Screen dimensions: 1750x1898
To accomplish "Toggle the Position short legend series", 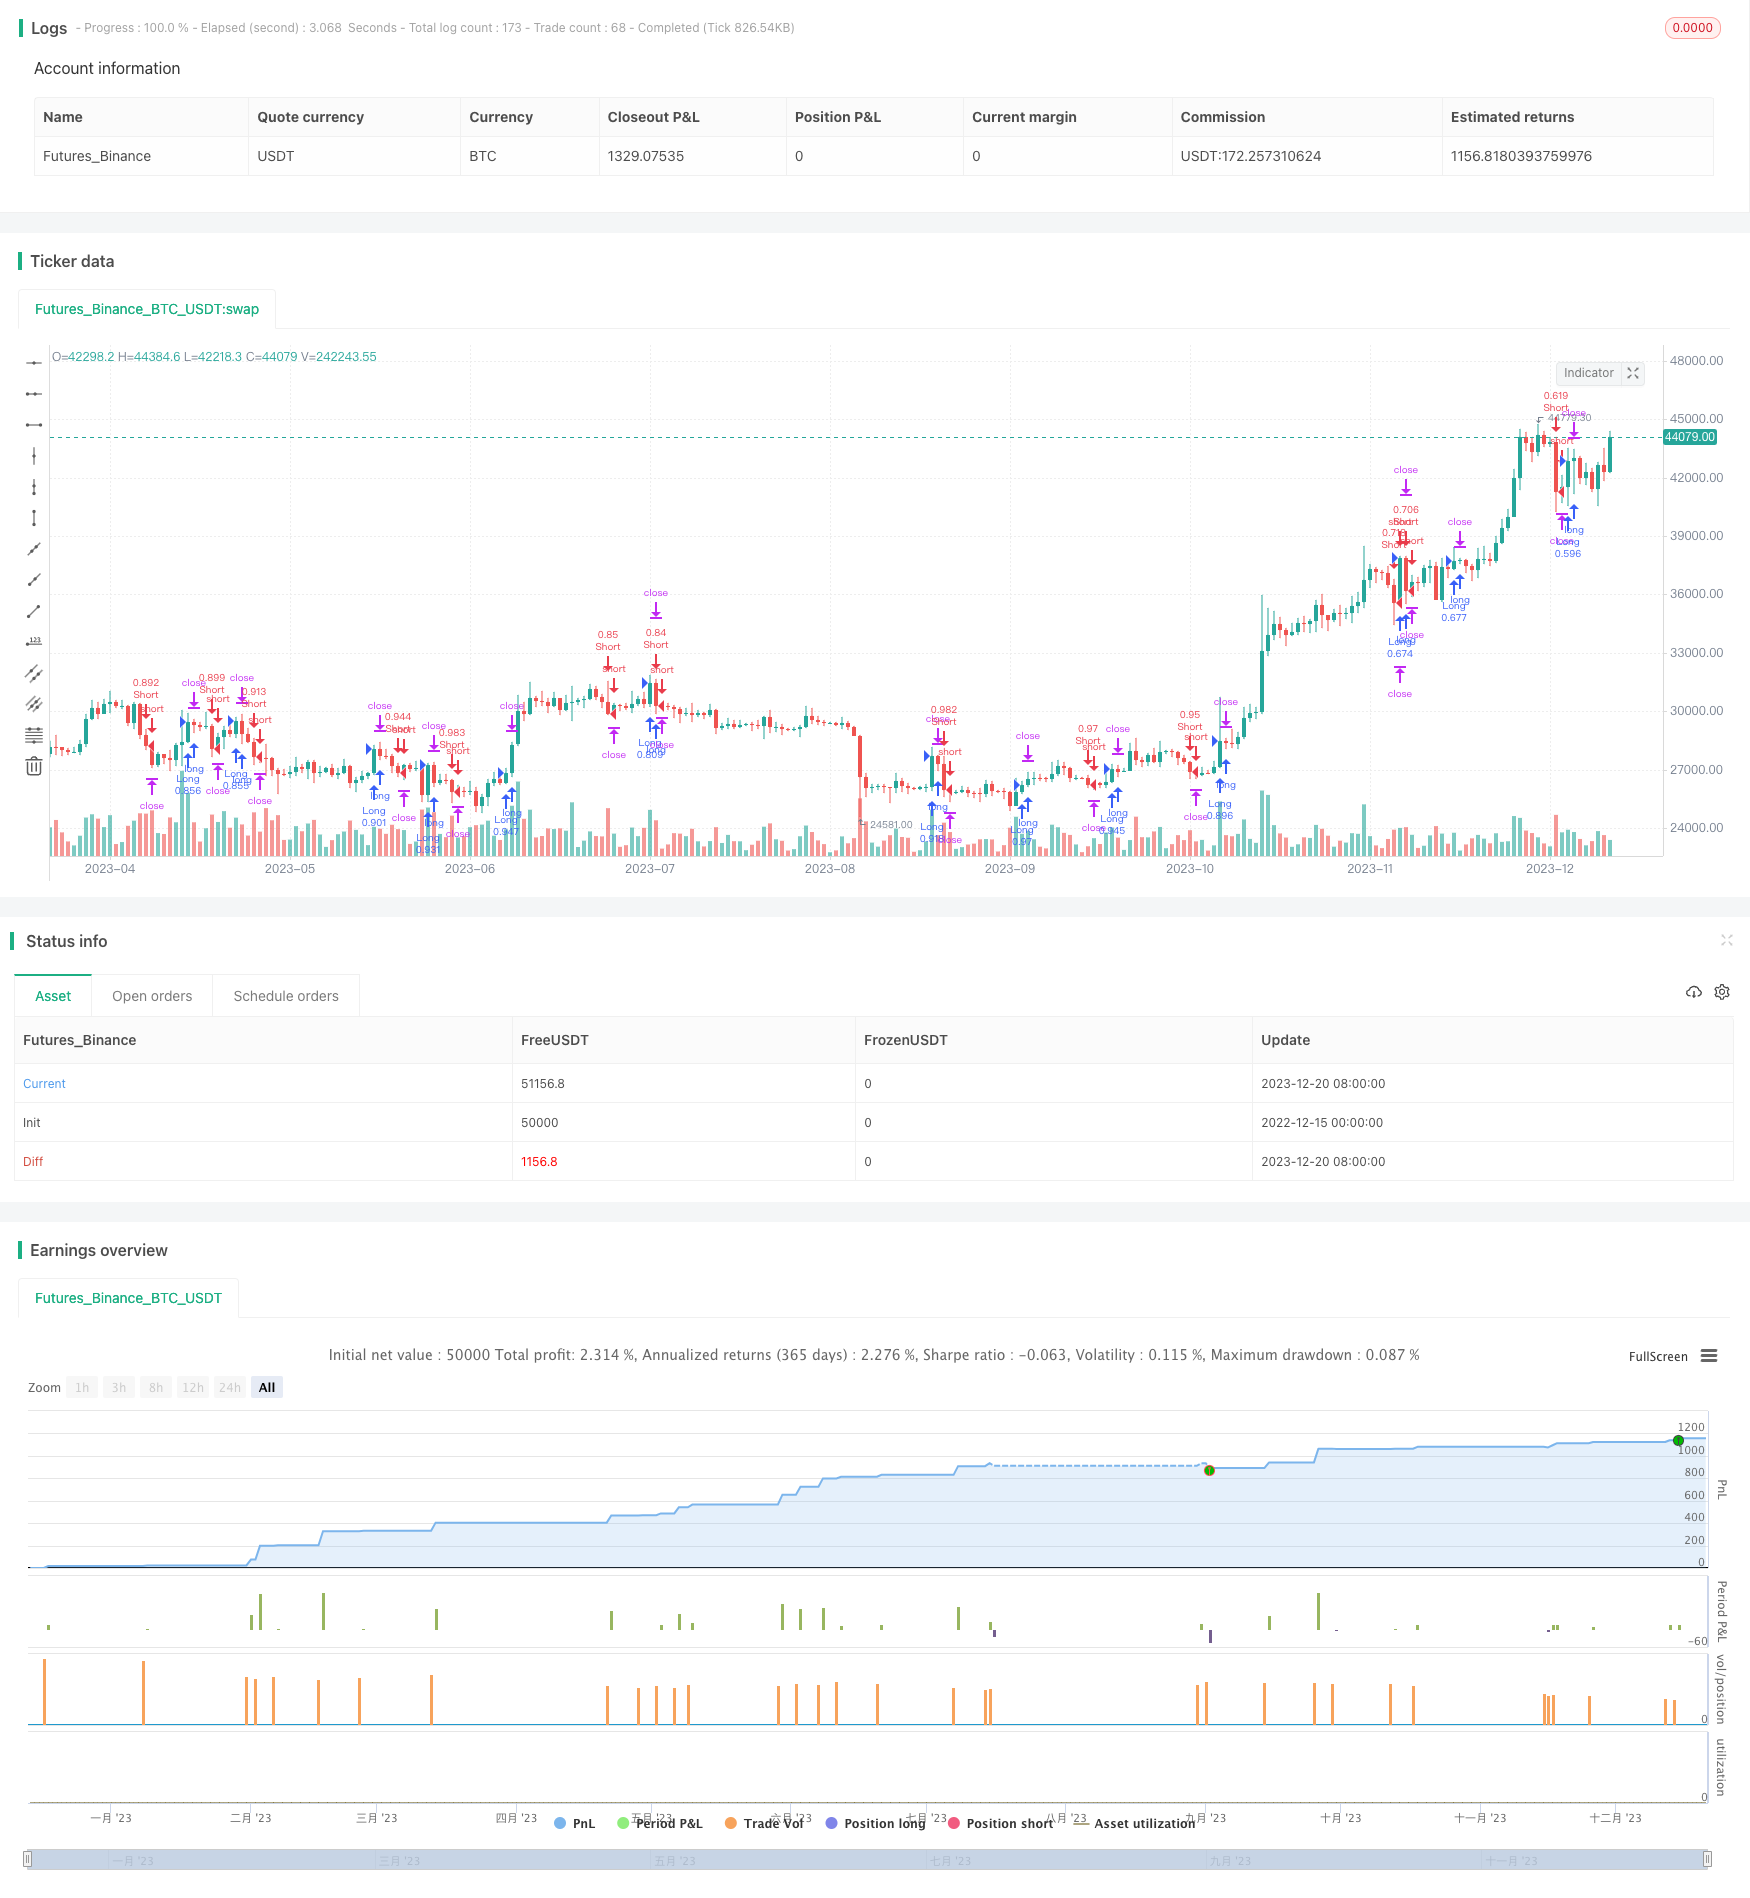I will tap(1000, 1823).
